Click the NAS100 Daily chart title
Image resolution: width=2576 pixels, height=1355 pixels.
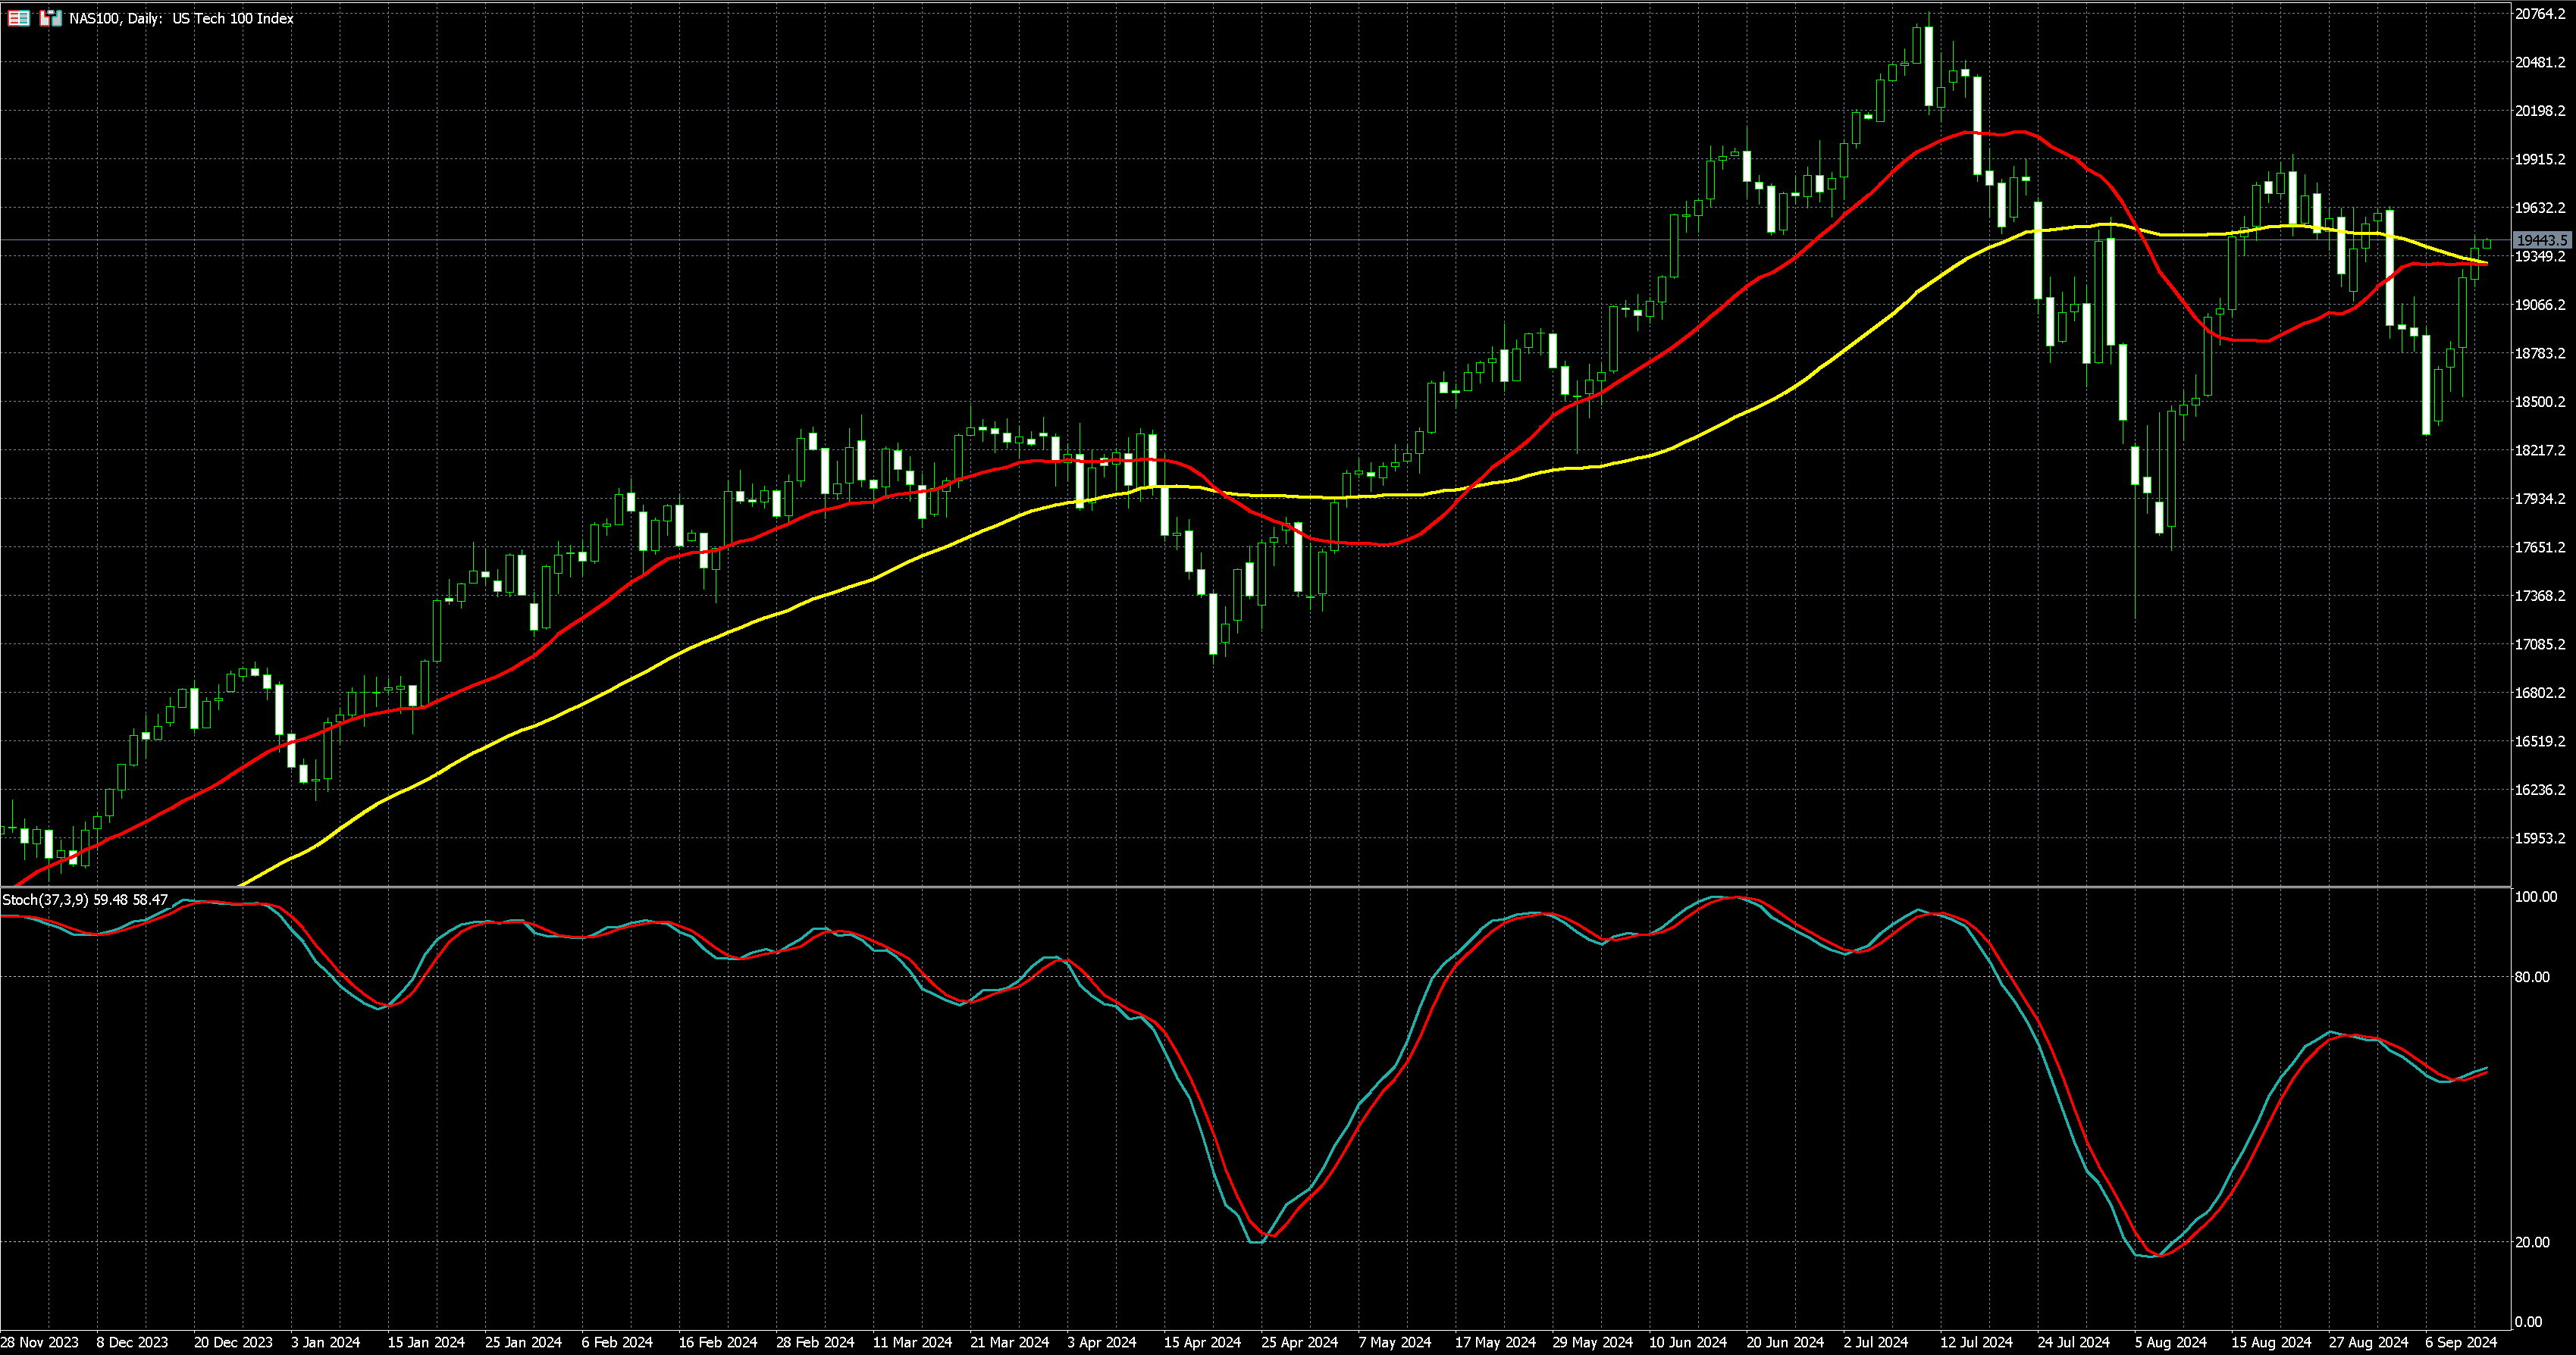coord(180,18)
